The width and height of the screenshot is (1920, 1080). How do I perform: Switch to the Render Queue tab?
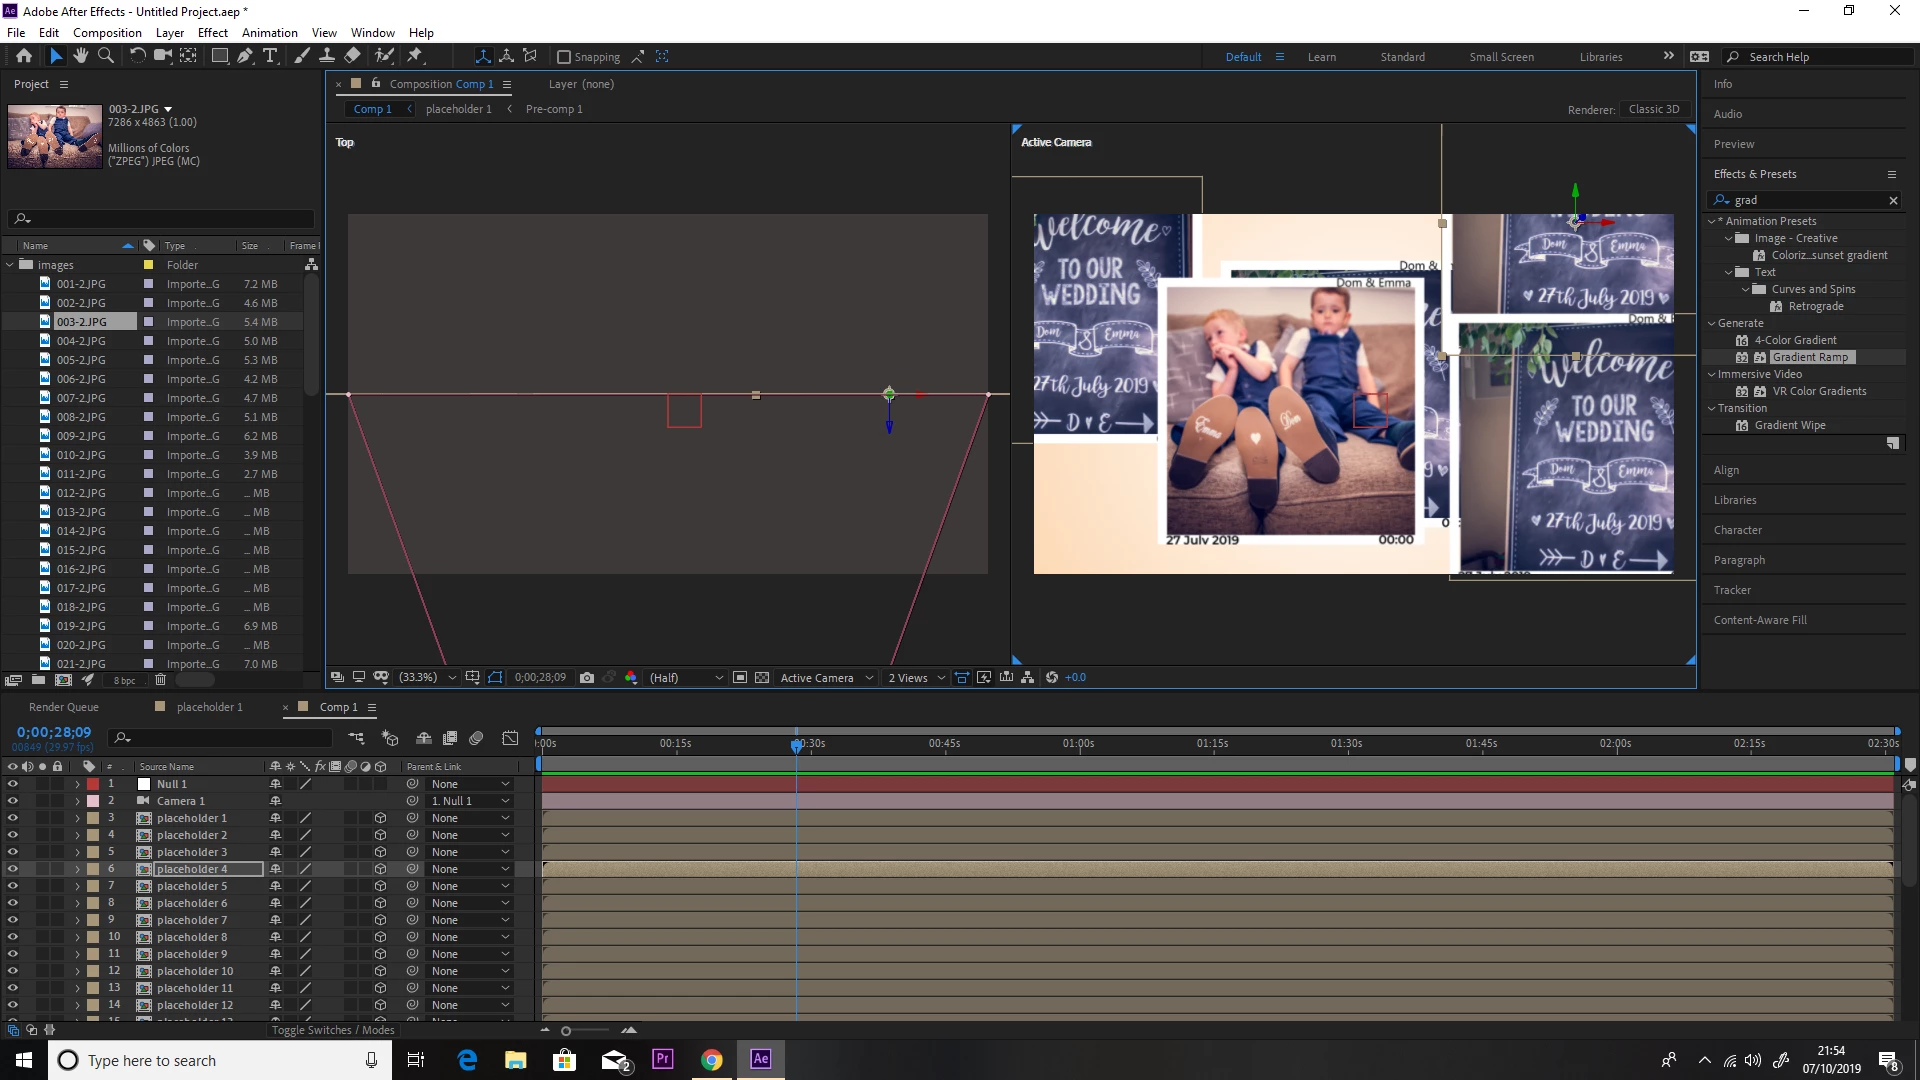tap(64, 707)
